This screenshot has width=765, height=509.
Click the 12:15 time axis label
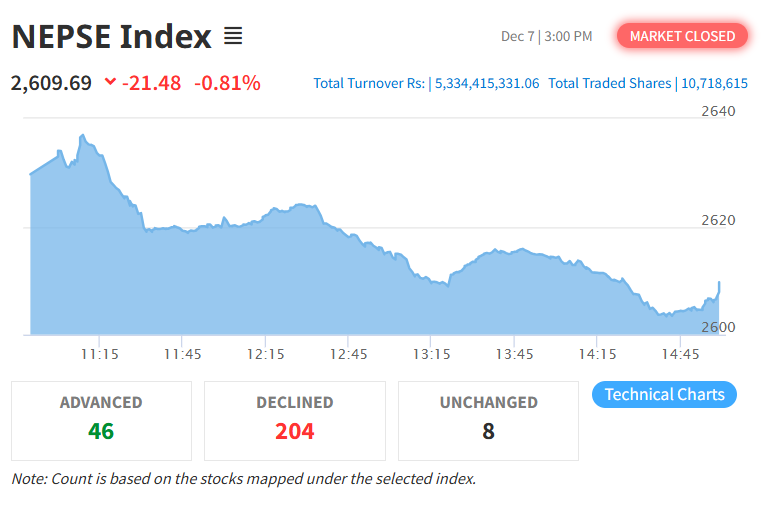pyautogui.click(x=266, y=353)
